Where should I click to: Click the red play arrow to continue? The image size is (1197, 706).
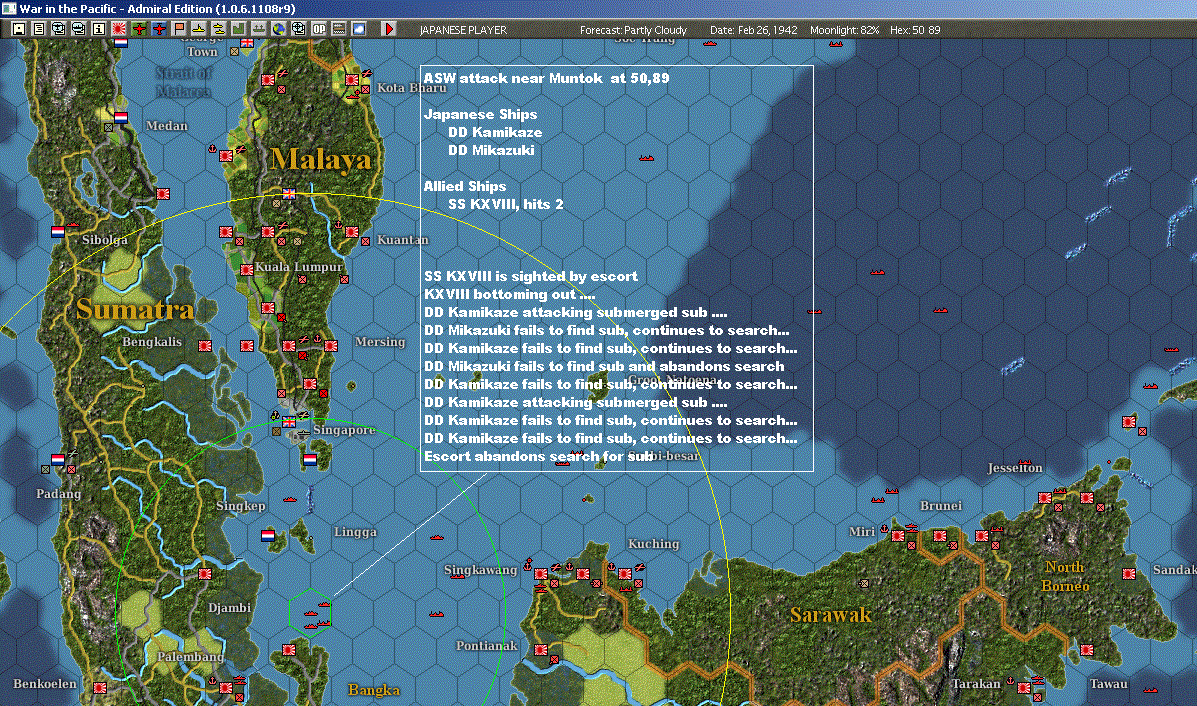[388, 29]
